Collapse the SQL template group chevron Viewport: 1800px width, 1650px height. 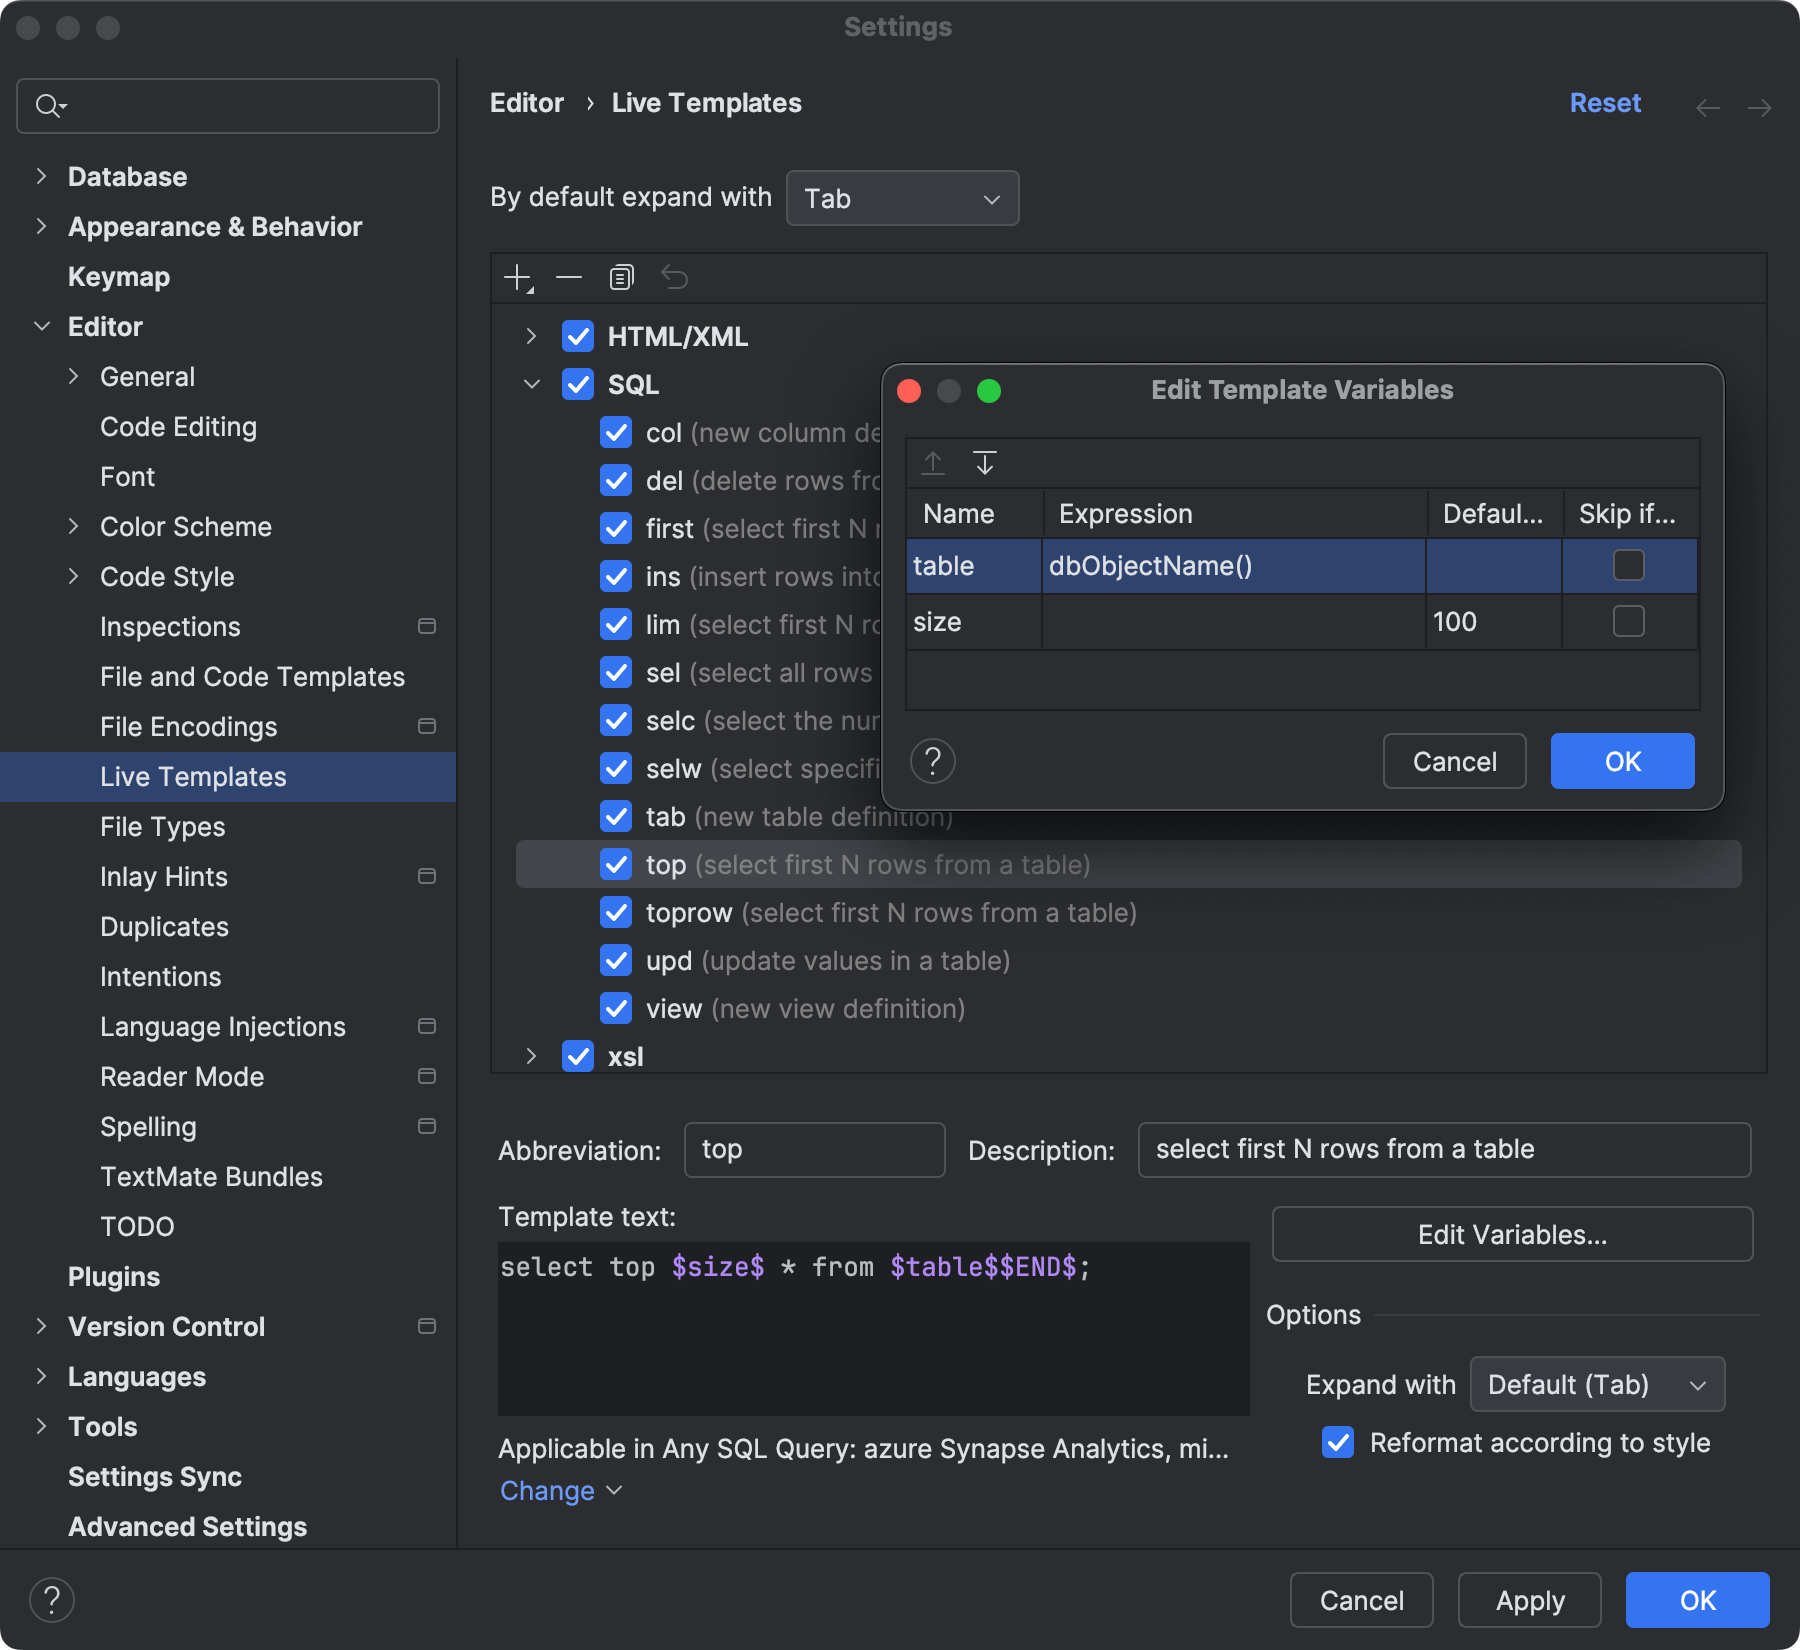click(531, 384)
